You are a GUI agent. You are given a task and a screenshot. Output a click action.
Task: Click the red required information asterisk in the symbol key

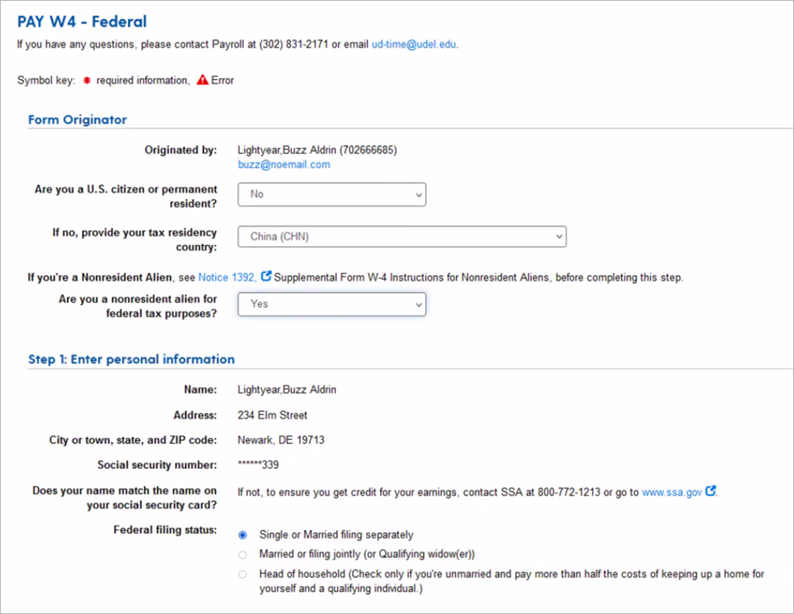click(87, 80)
